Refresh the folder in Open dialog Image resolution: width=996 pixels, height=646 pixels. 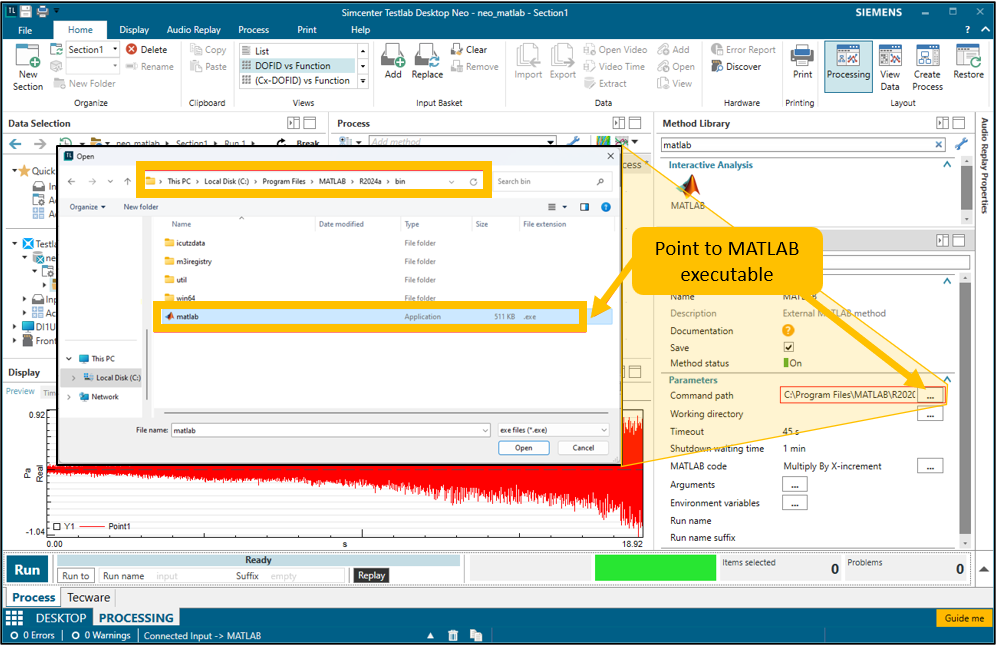[473, 182]
